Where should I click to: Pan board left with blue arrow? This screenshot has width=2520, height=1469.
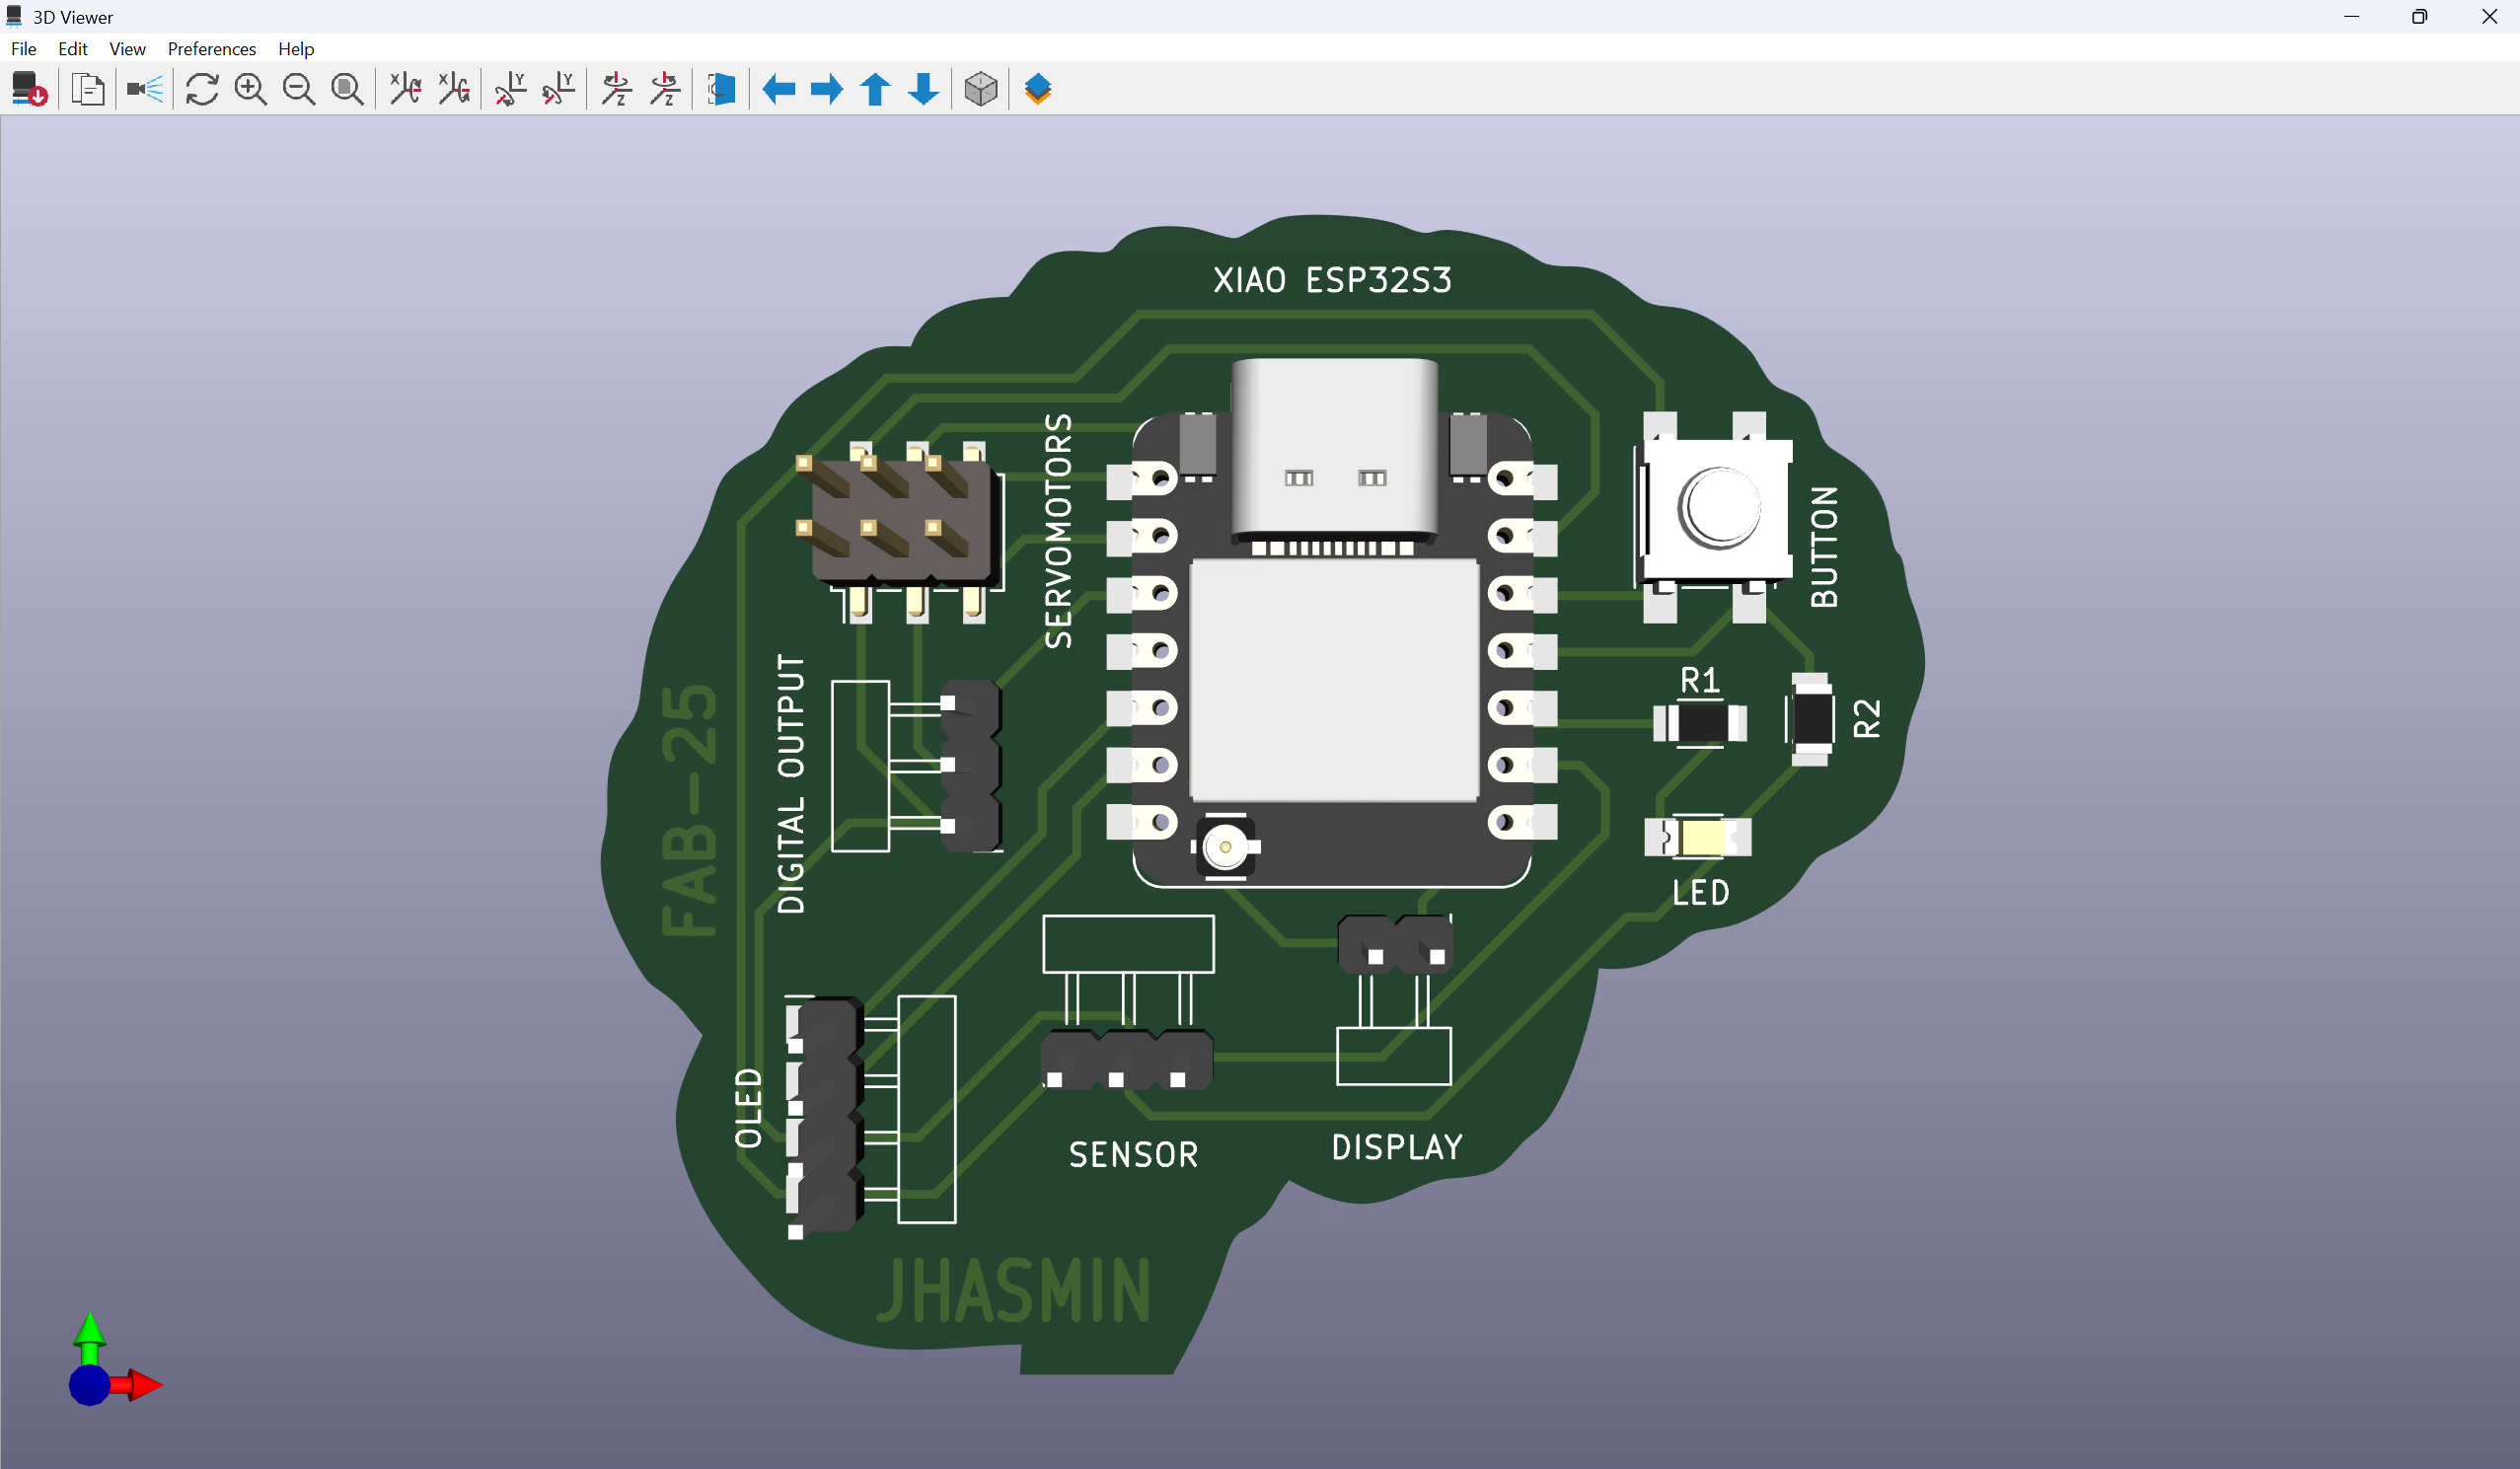pos(778,89)
